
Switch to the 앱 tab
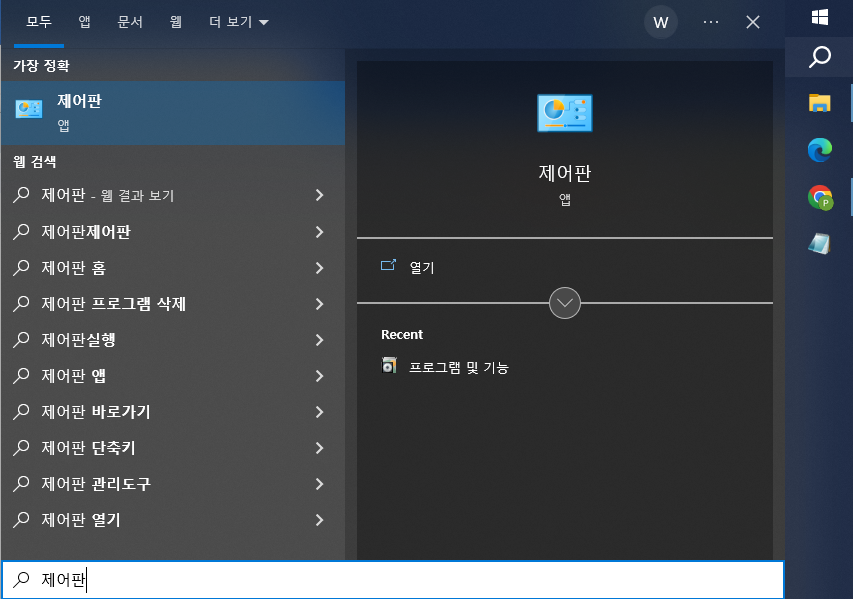coord(84,21)
